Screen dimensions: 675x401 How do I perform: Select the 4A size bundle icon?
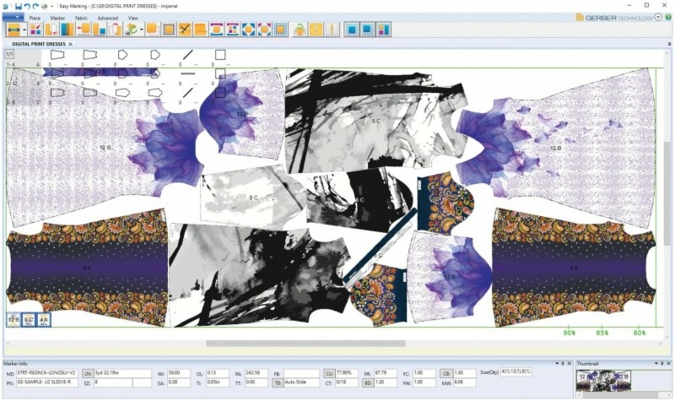click(x=44, y=320)
